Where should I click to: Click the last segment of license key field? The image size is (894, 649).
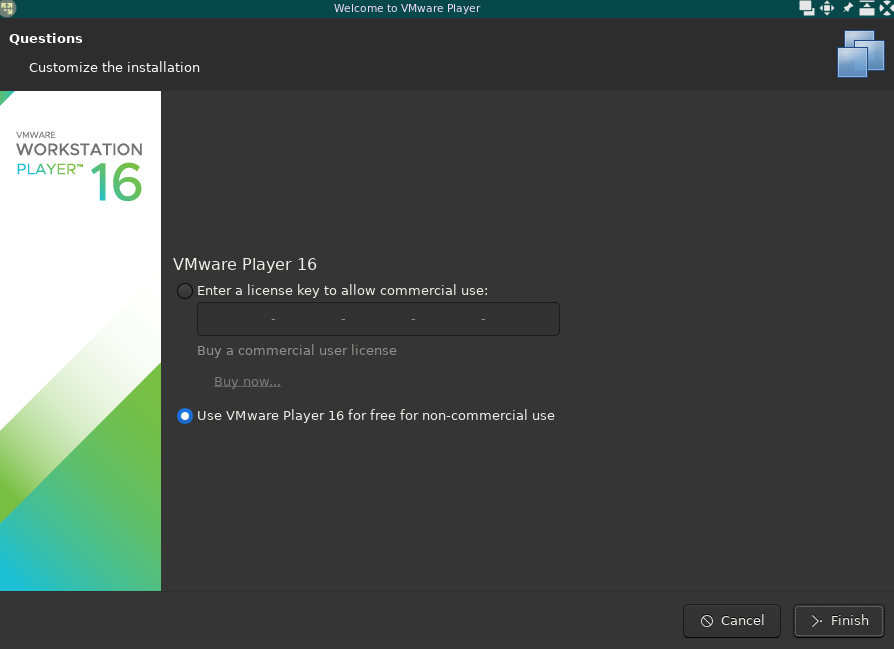(520, 319)
